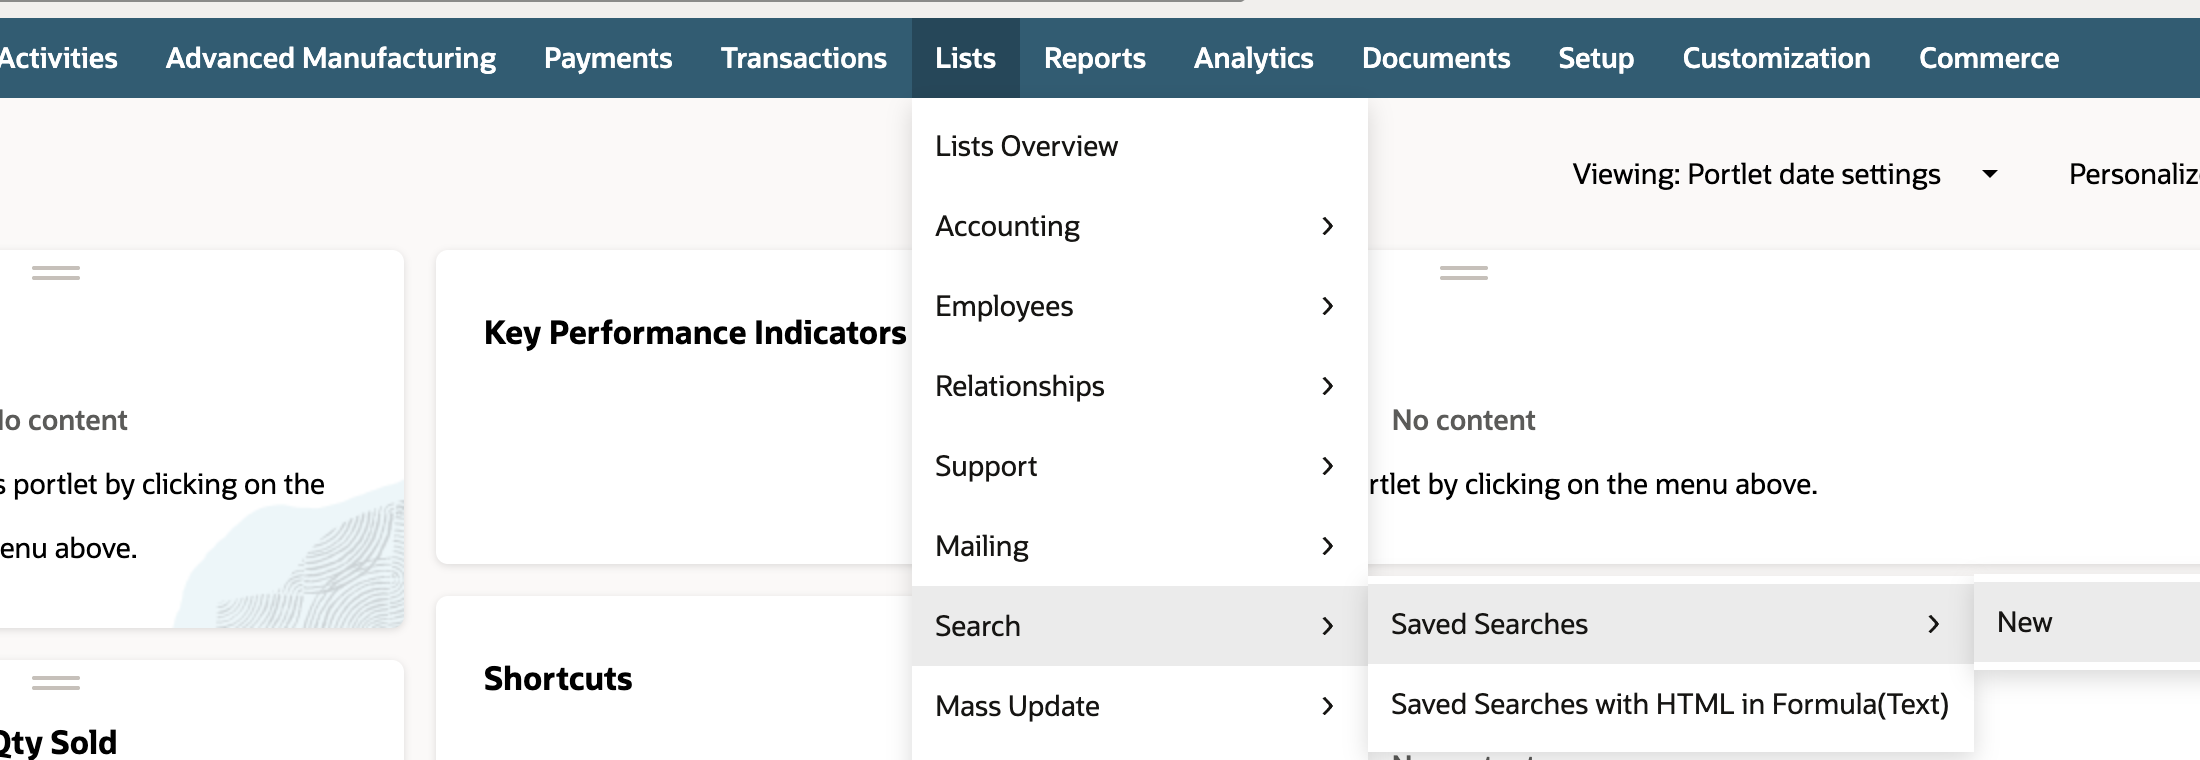Image resolution: width=2200 pixels, height=760 pixels.
Task: Click the Shortcuts portlet heading
Action: (x=558, y=679)
